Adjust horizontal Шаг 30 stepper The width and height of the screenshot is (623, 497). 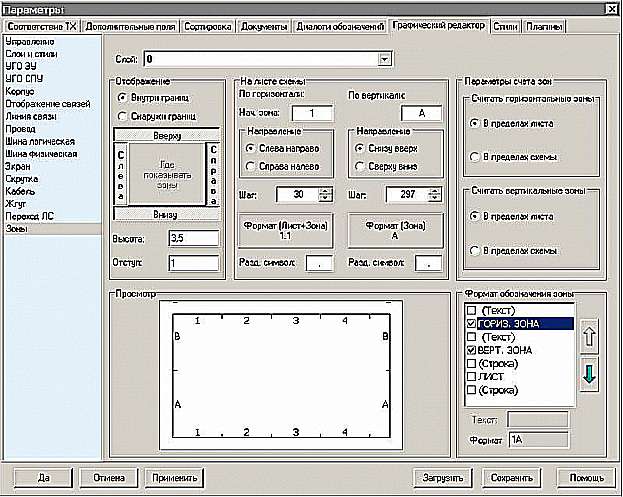pyautogui.click(x=325, y=195)
